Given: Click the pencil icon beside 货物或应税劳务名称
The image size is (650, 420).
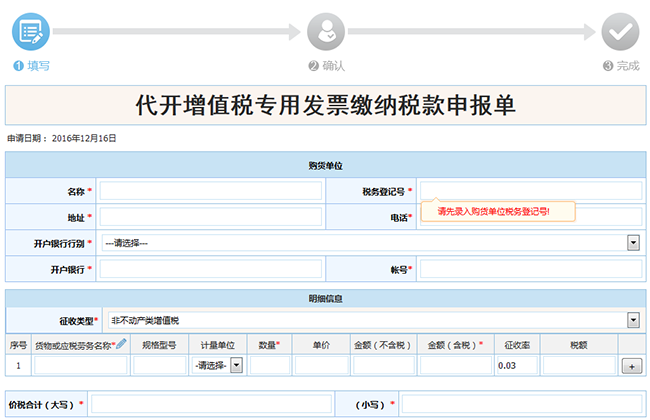Looking at the screenshot, I should click(x=121, y=344).
